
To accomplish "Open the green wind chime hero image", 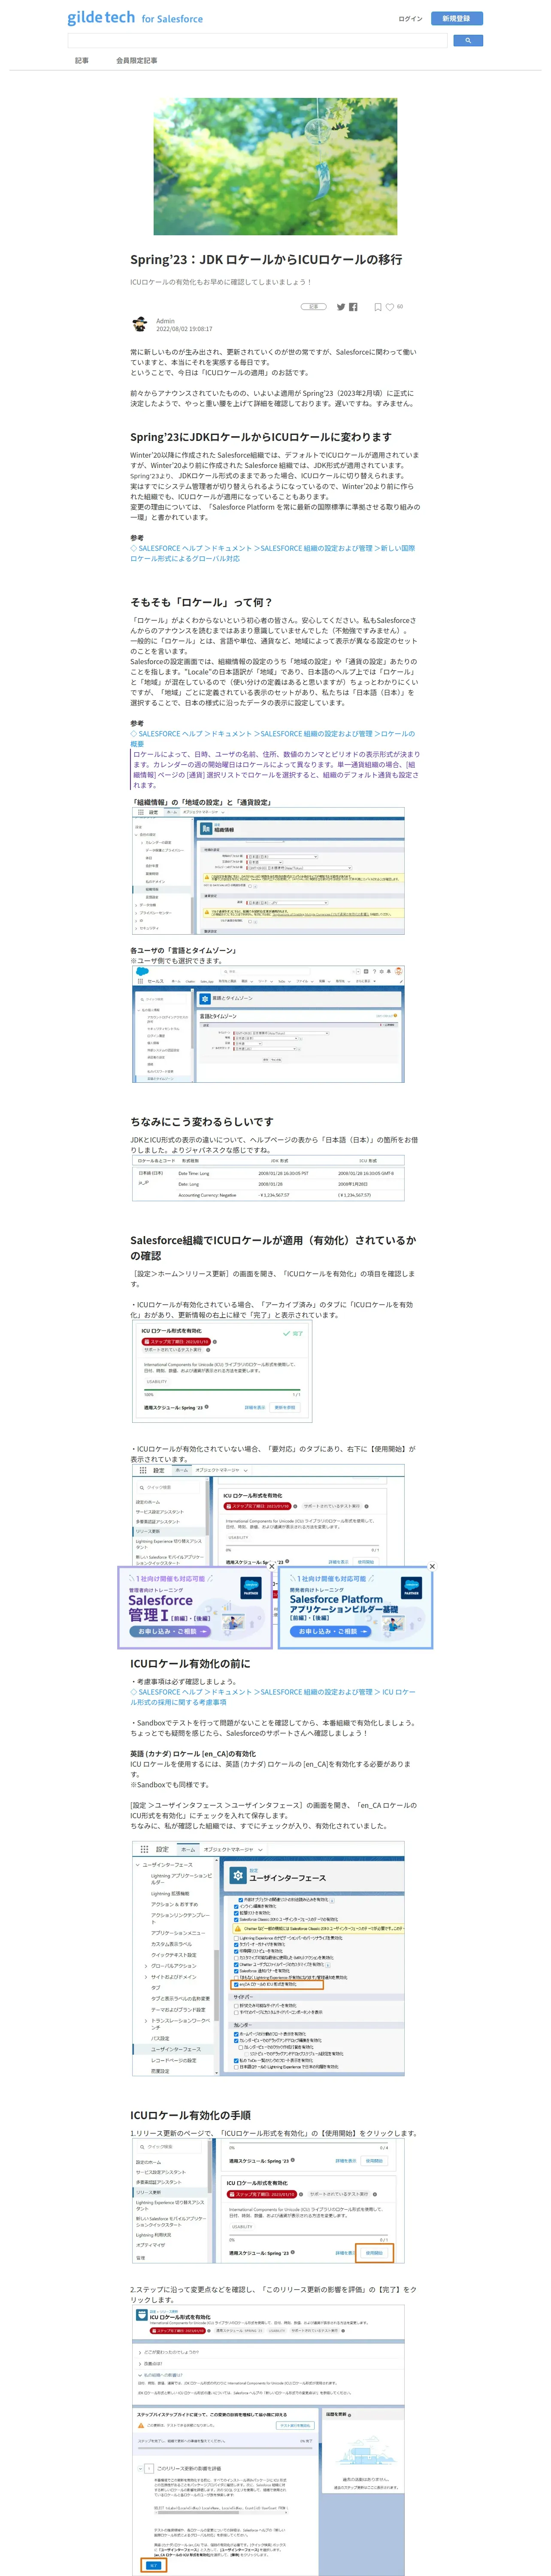I will click(275, 166).
